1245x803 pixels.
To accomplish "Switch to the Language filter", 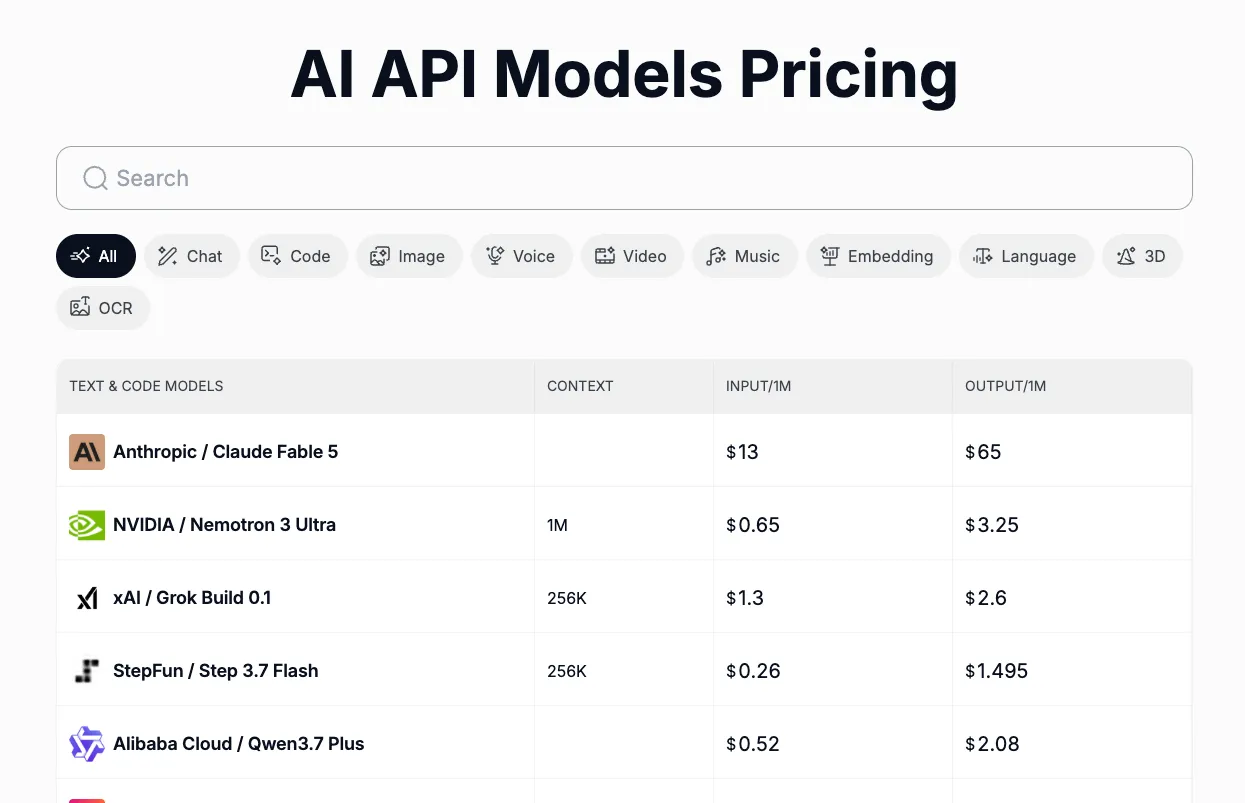I will [x=1026, y=256].
